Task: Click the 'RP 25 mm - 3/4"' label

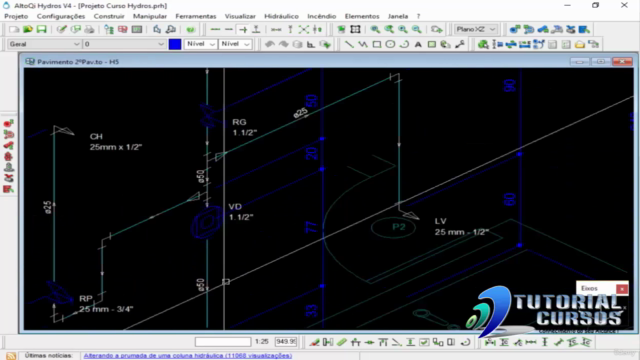Action: (x=106, y=304)
